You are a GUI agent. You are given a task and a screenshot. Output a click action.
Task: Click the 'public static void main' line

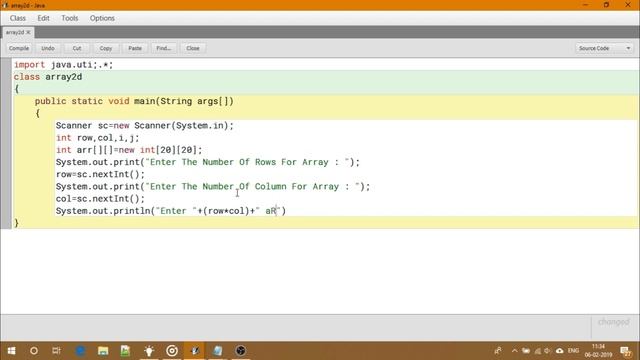(x=134, y=101)
